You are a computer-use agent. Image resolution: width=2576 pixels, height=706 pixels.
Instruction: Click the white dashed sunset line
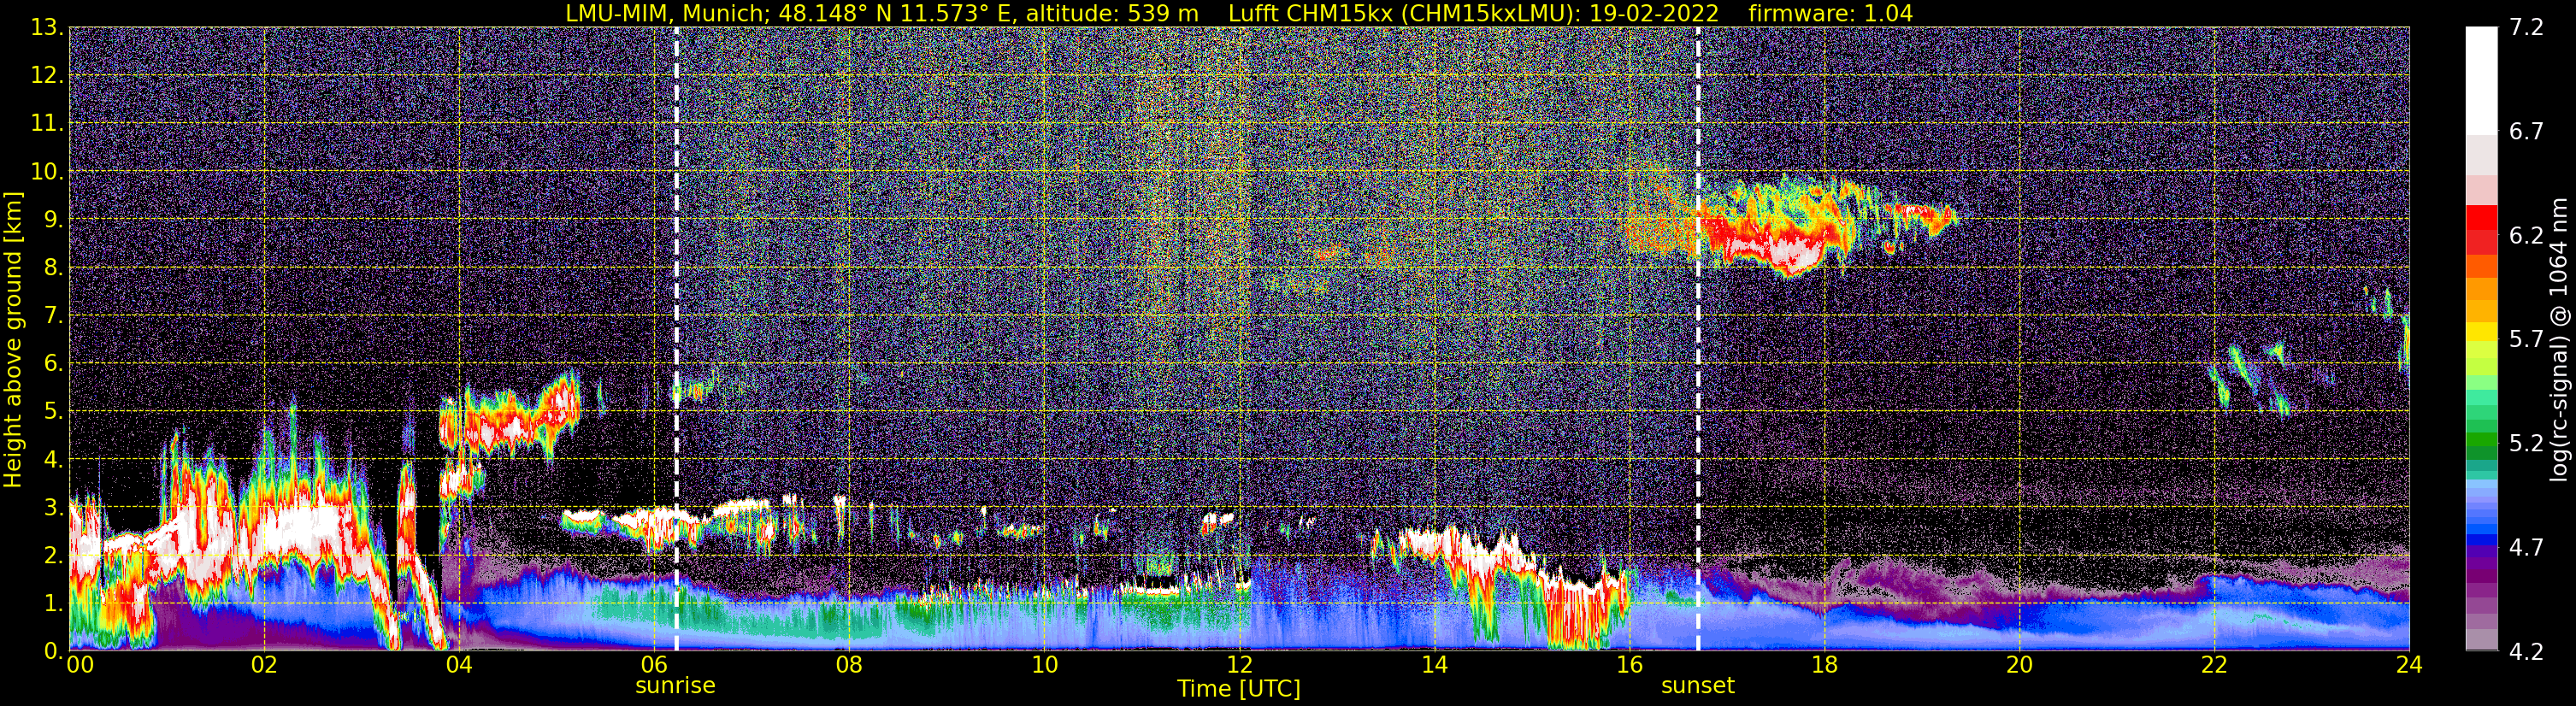[1698, 340]
